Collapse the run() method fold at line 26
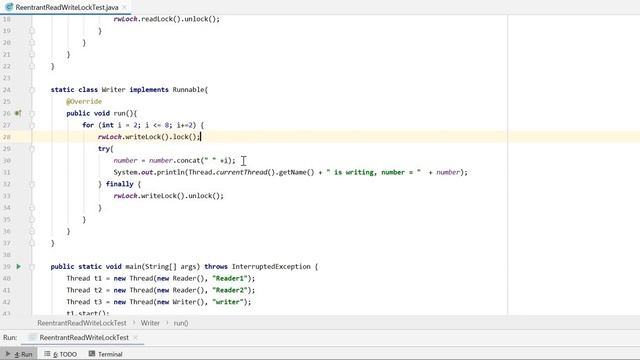Viewport: 640px width, 360px height. click(32, 113)
